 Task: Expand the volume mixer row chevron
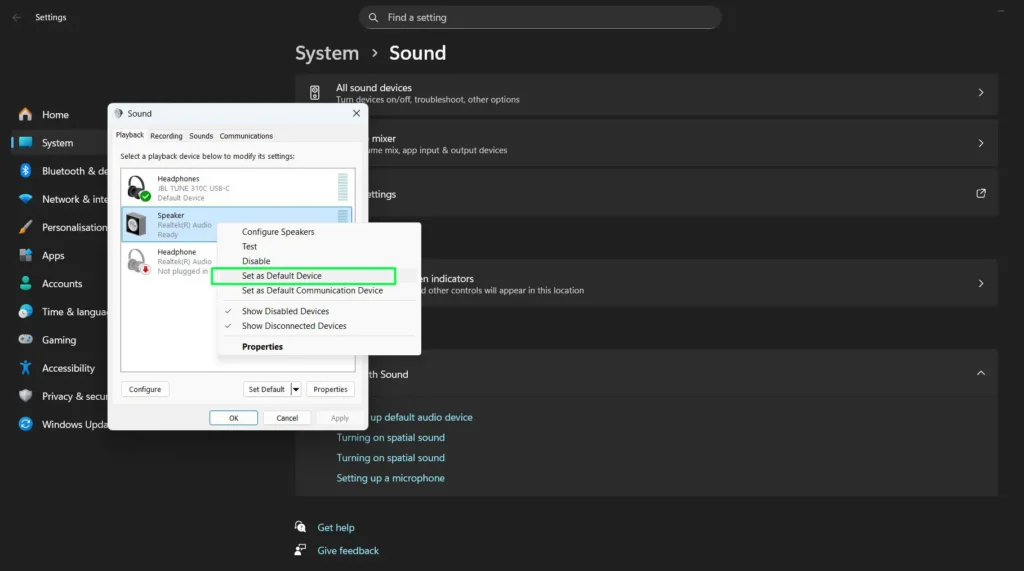point(981,143)
